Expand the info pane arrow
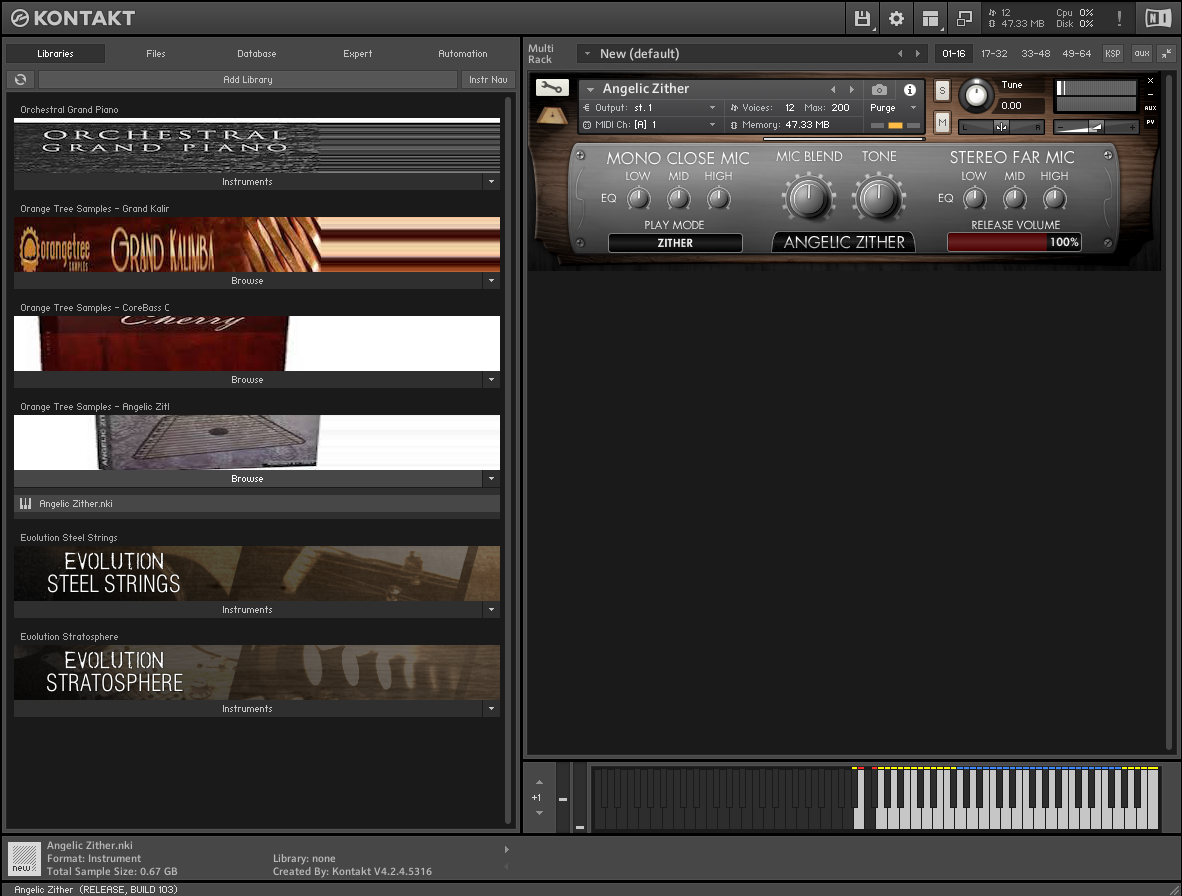Viewport: 1182px width, 896px height. click(x=507, y=849)
